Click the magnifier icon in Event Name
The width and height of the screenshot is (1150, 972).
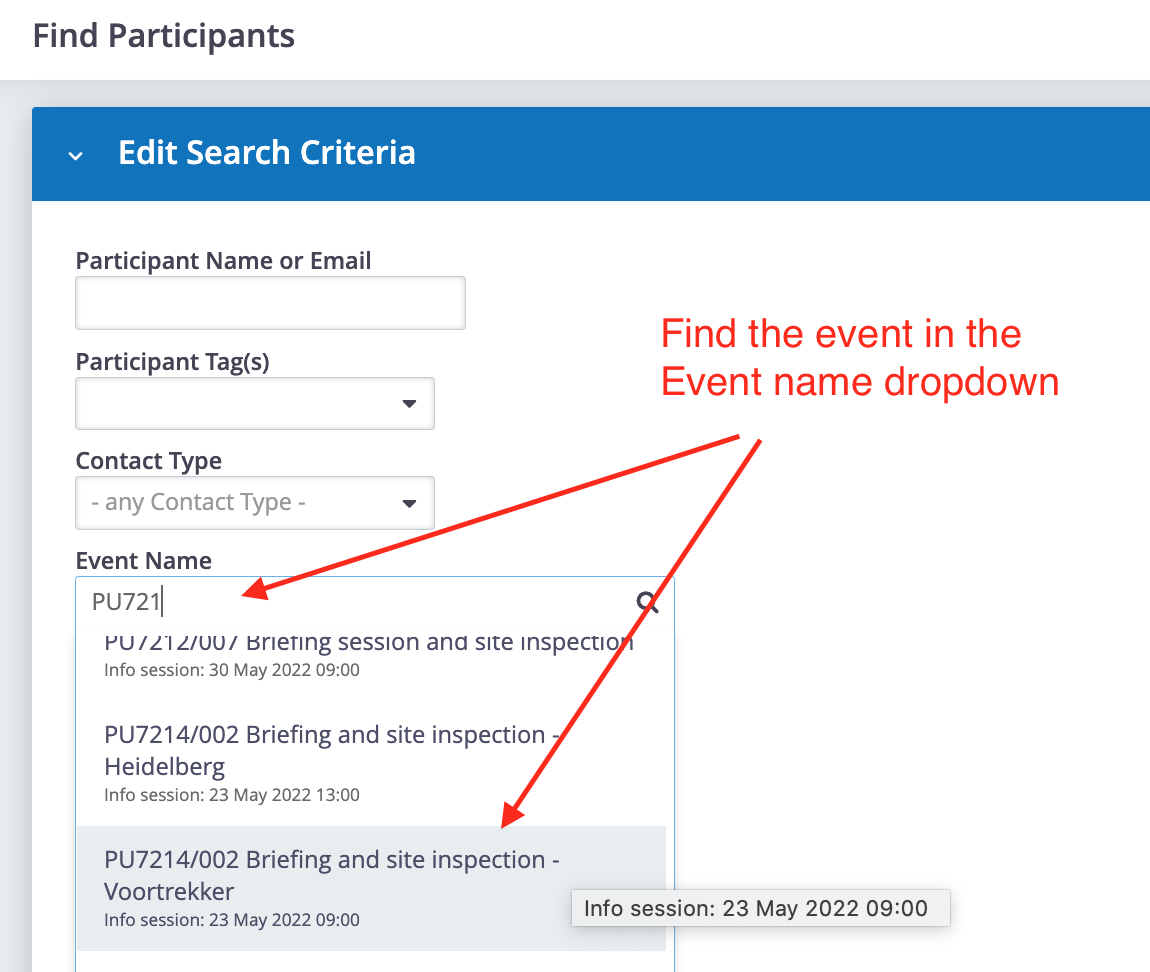pyautogui.click(x=647, y=602)
